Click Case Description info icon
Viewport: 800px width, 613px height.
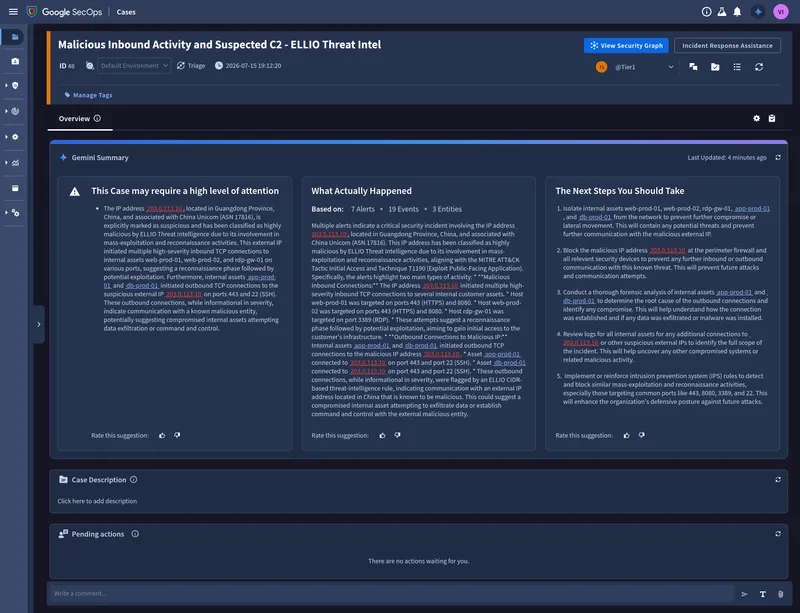click(134, 480)
